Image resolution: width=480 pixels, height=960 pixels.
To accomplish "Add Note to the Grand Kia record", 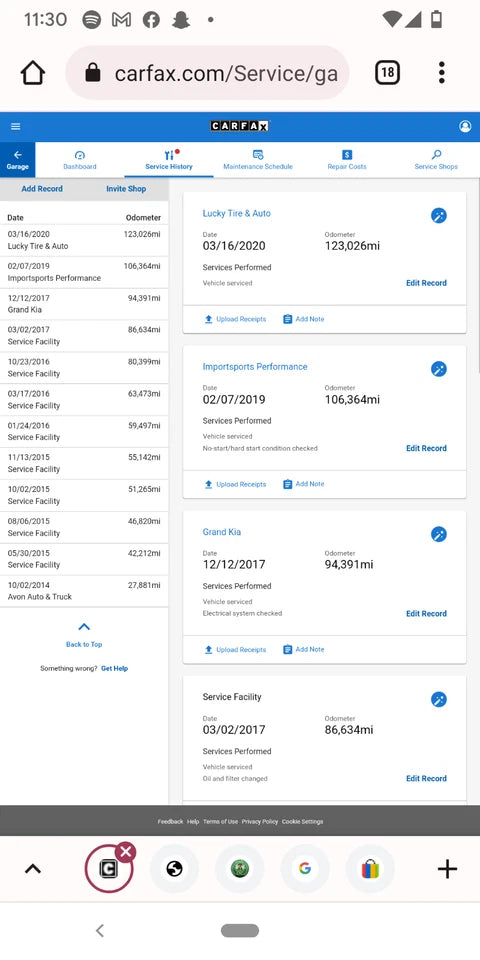I will click(304, 650).
